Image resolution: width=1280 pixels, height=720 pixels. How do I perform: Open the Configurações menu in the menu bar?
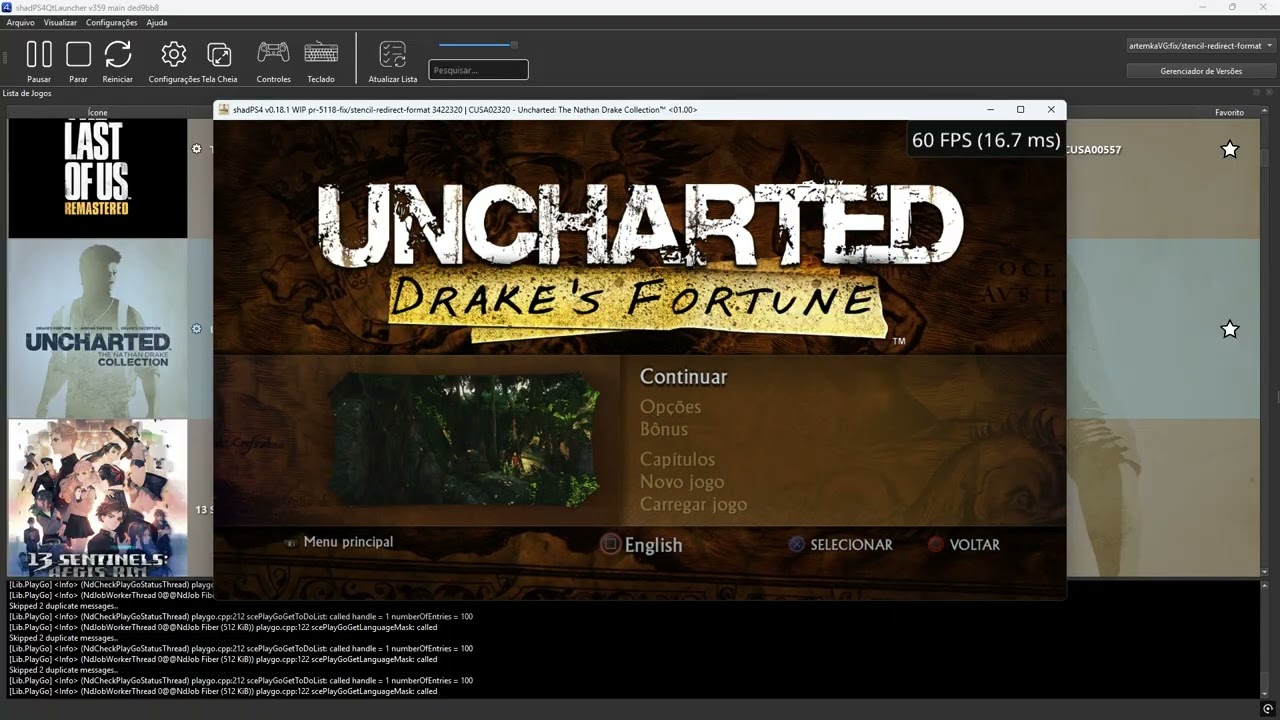(112, 22)
